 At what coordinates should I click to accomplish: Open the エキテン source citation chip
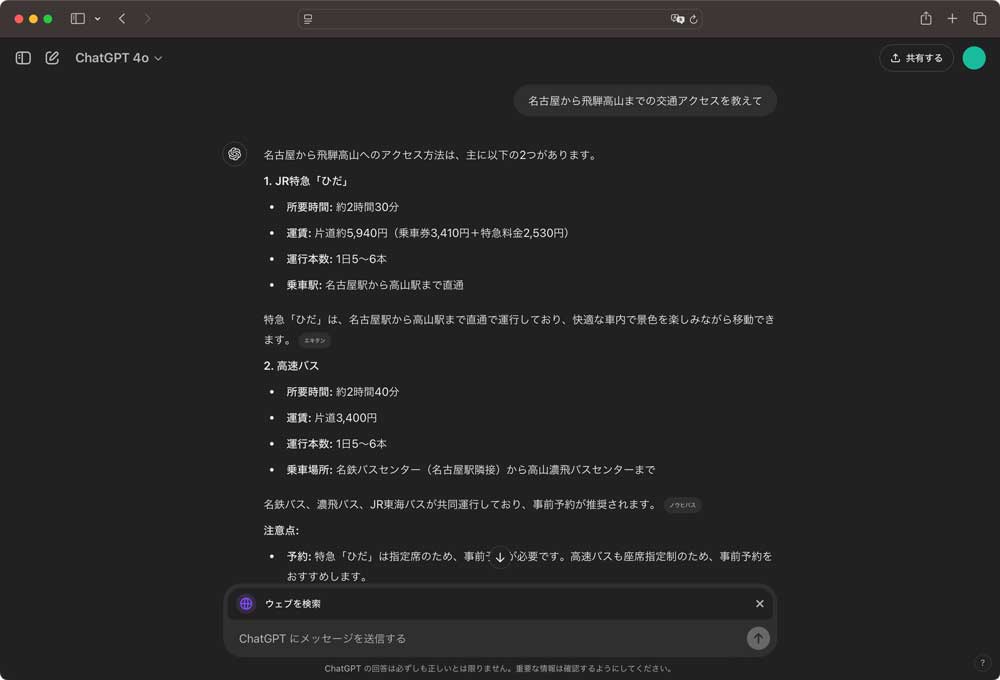tap(314, 341)
